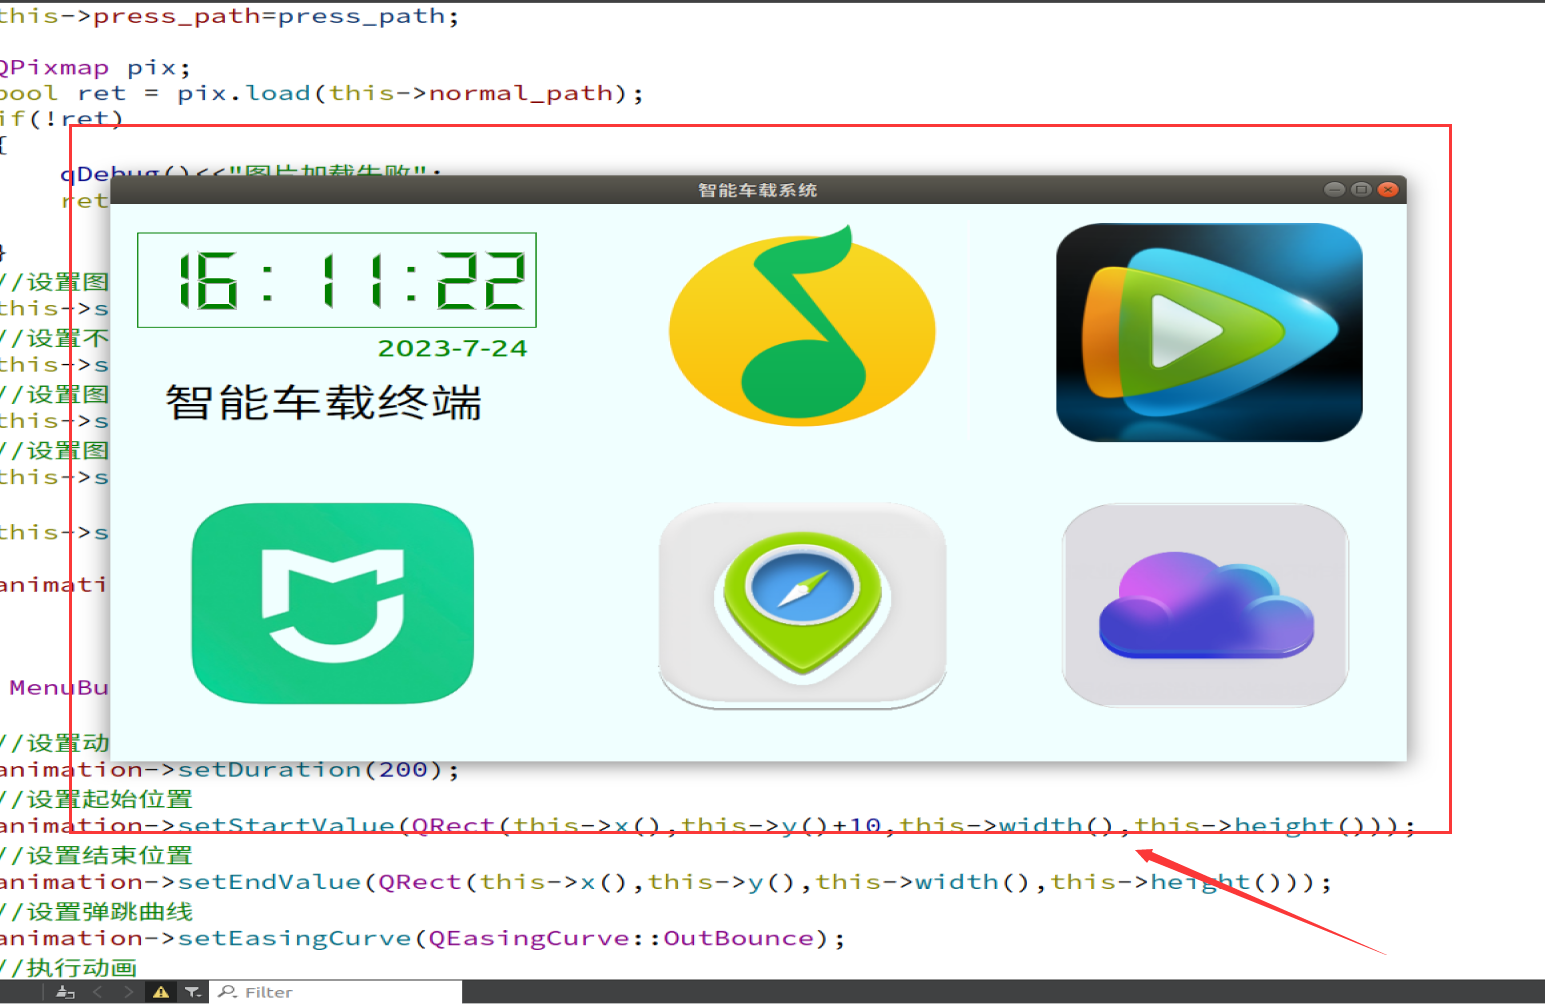Toggle the warning triangle issues button
The width and height of the screenshot is (1545, 1006).
(x=160, y=992)
